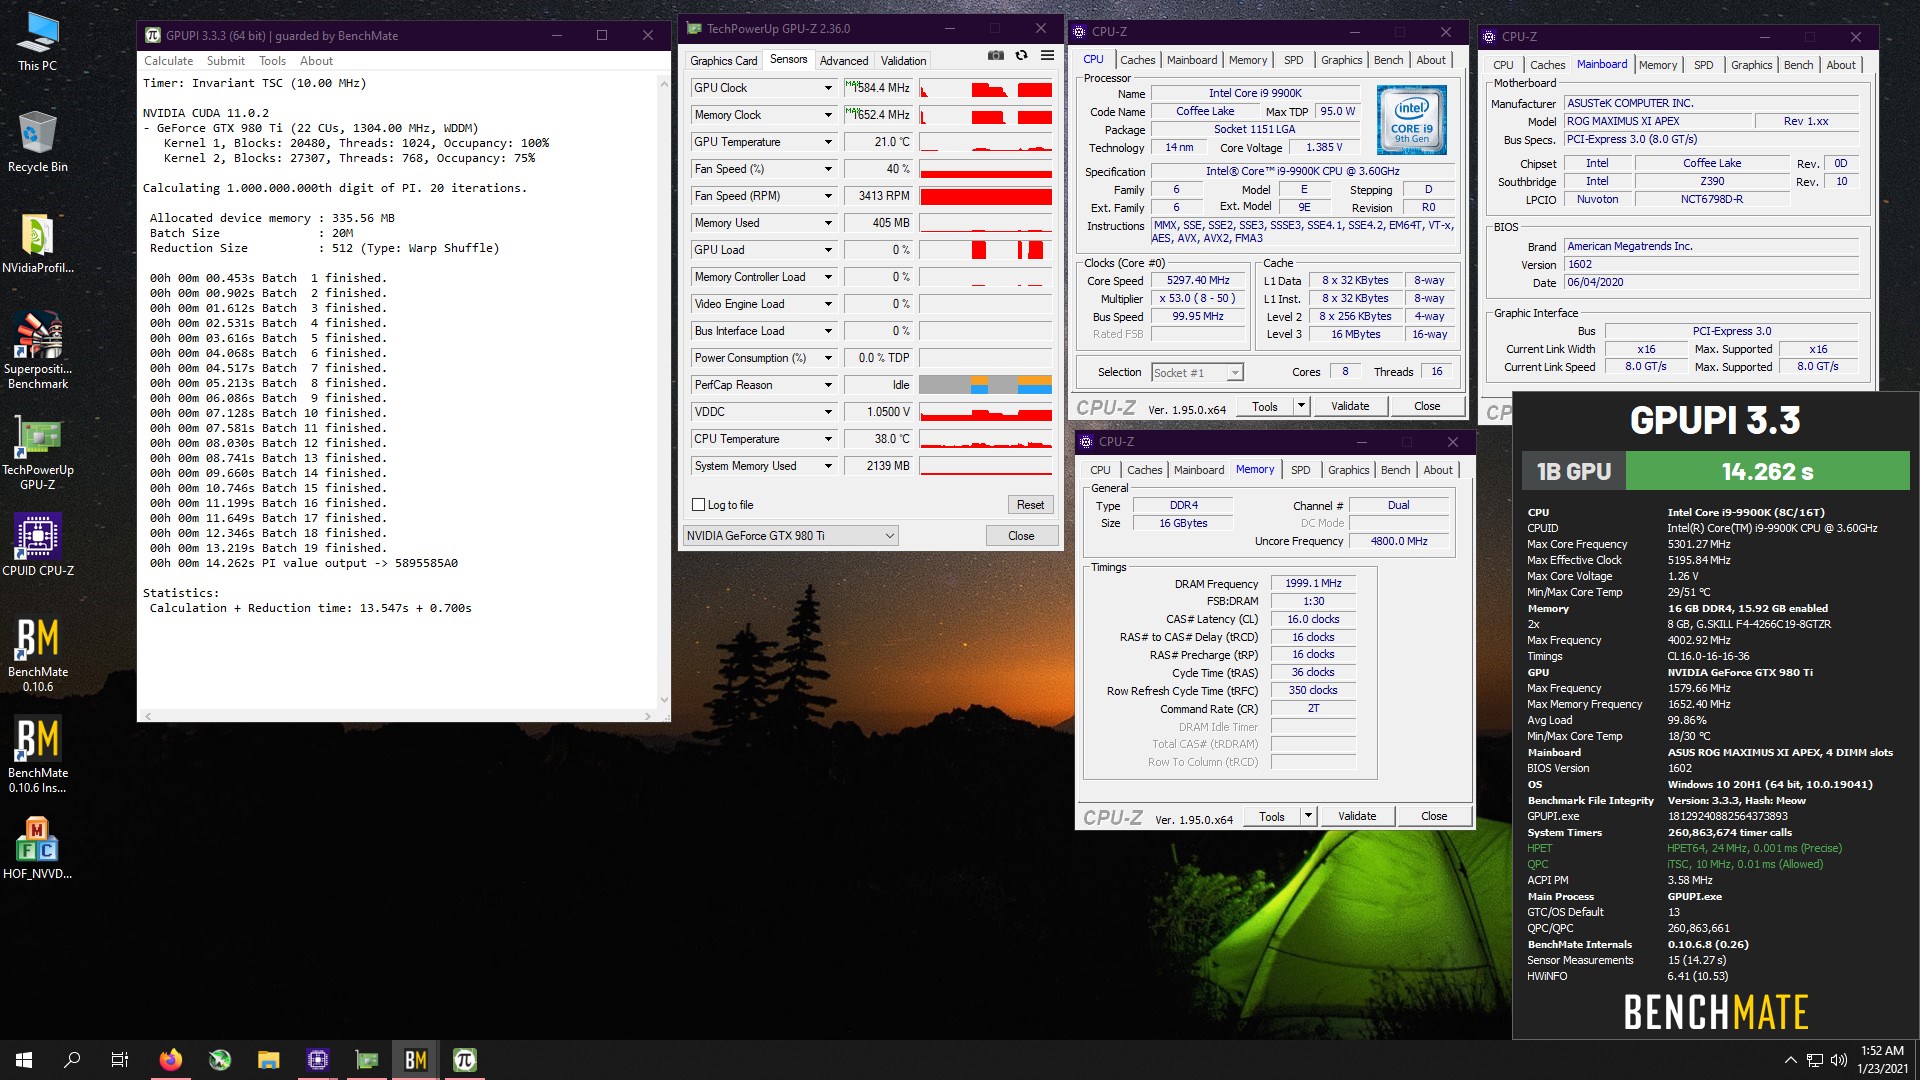Click the Fan Speed (RPM) history graph

point(985,196)
